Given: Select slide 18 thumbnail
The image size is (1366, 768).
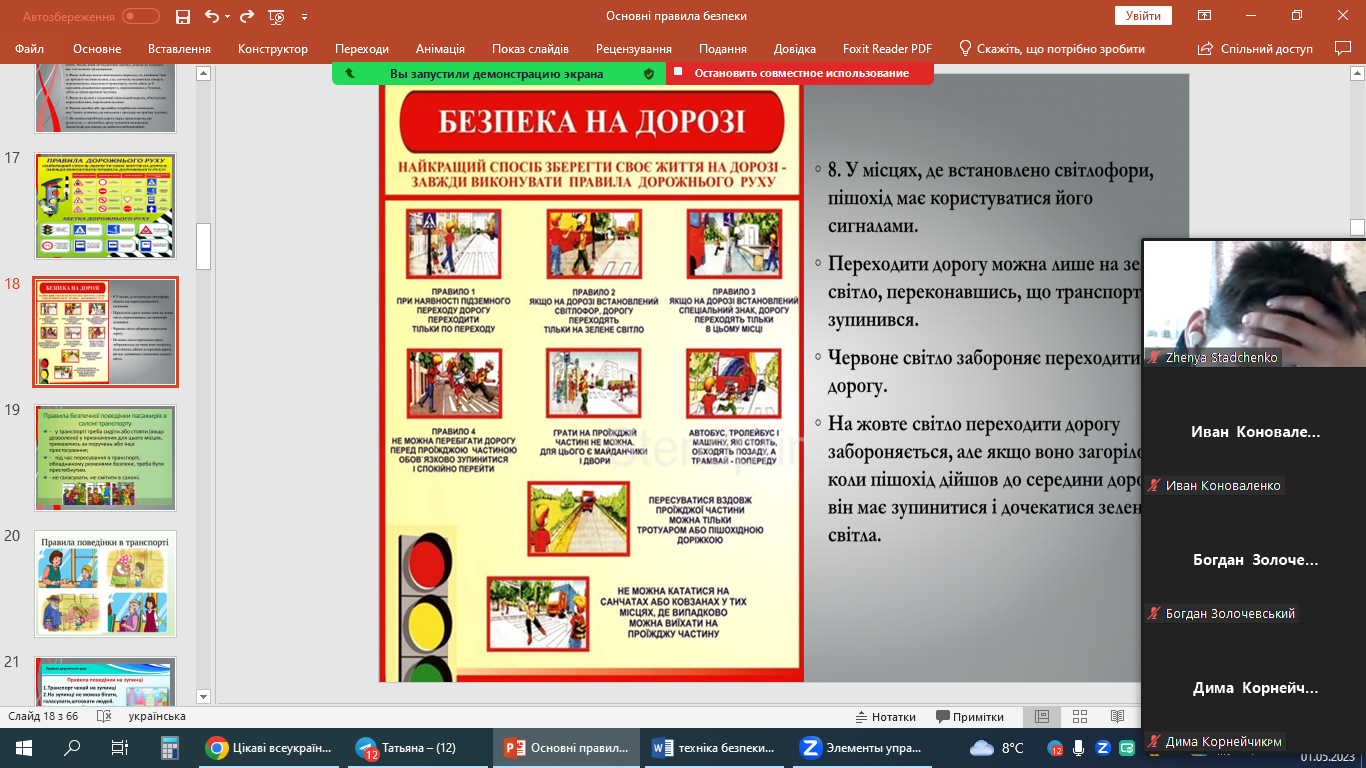Looking at the screenshot, I should point(106,332).
